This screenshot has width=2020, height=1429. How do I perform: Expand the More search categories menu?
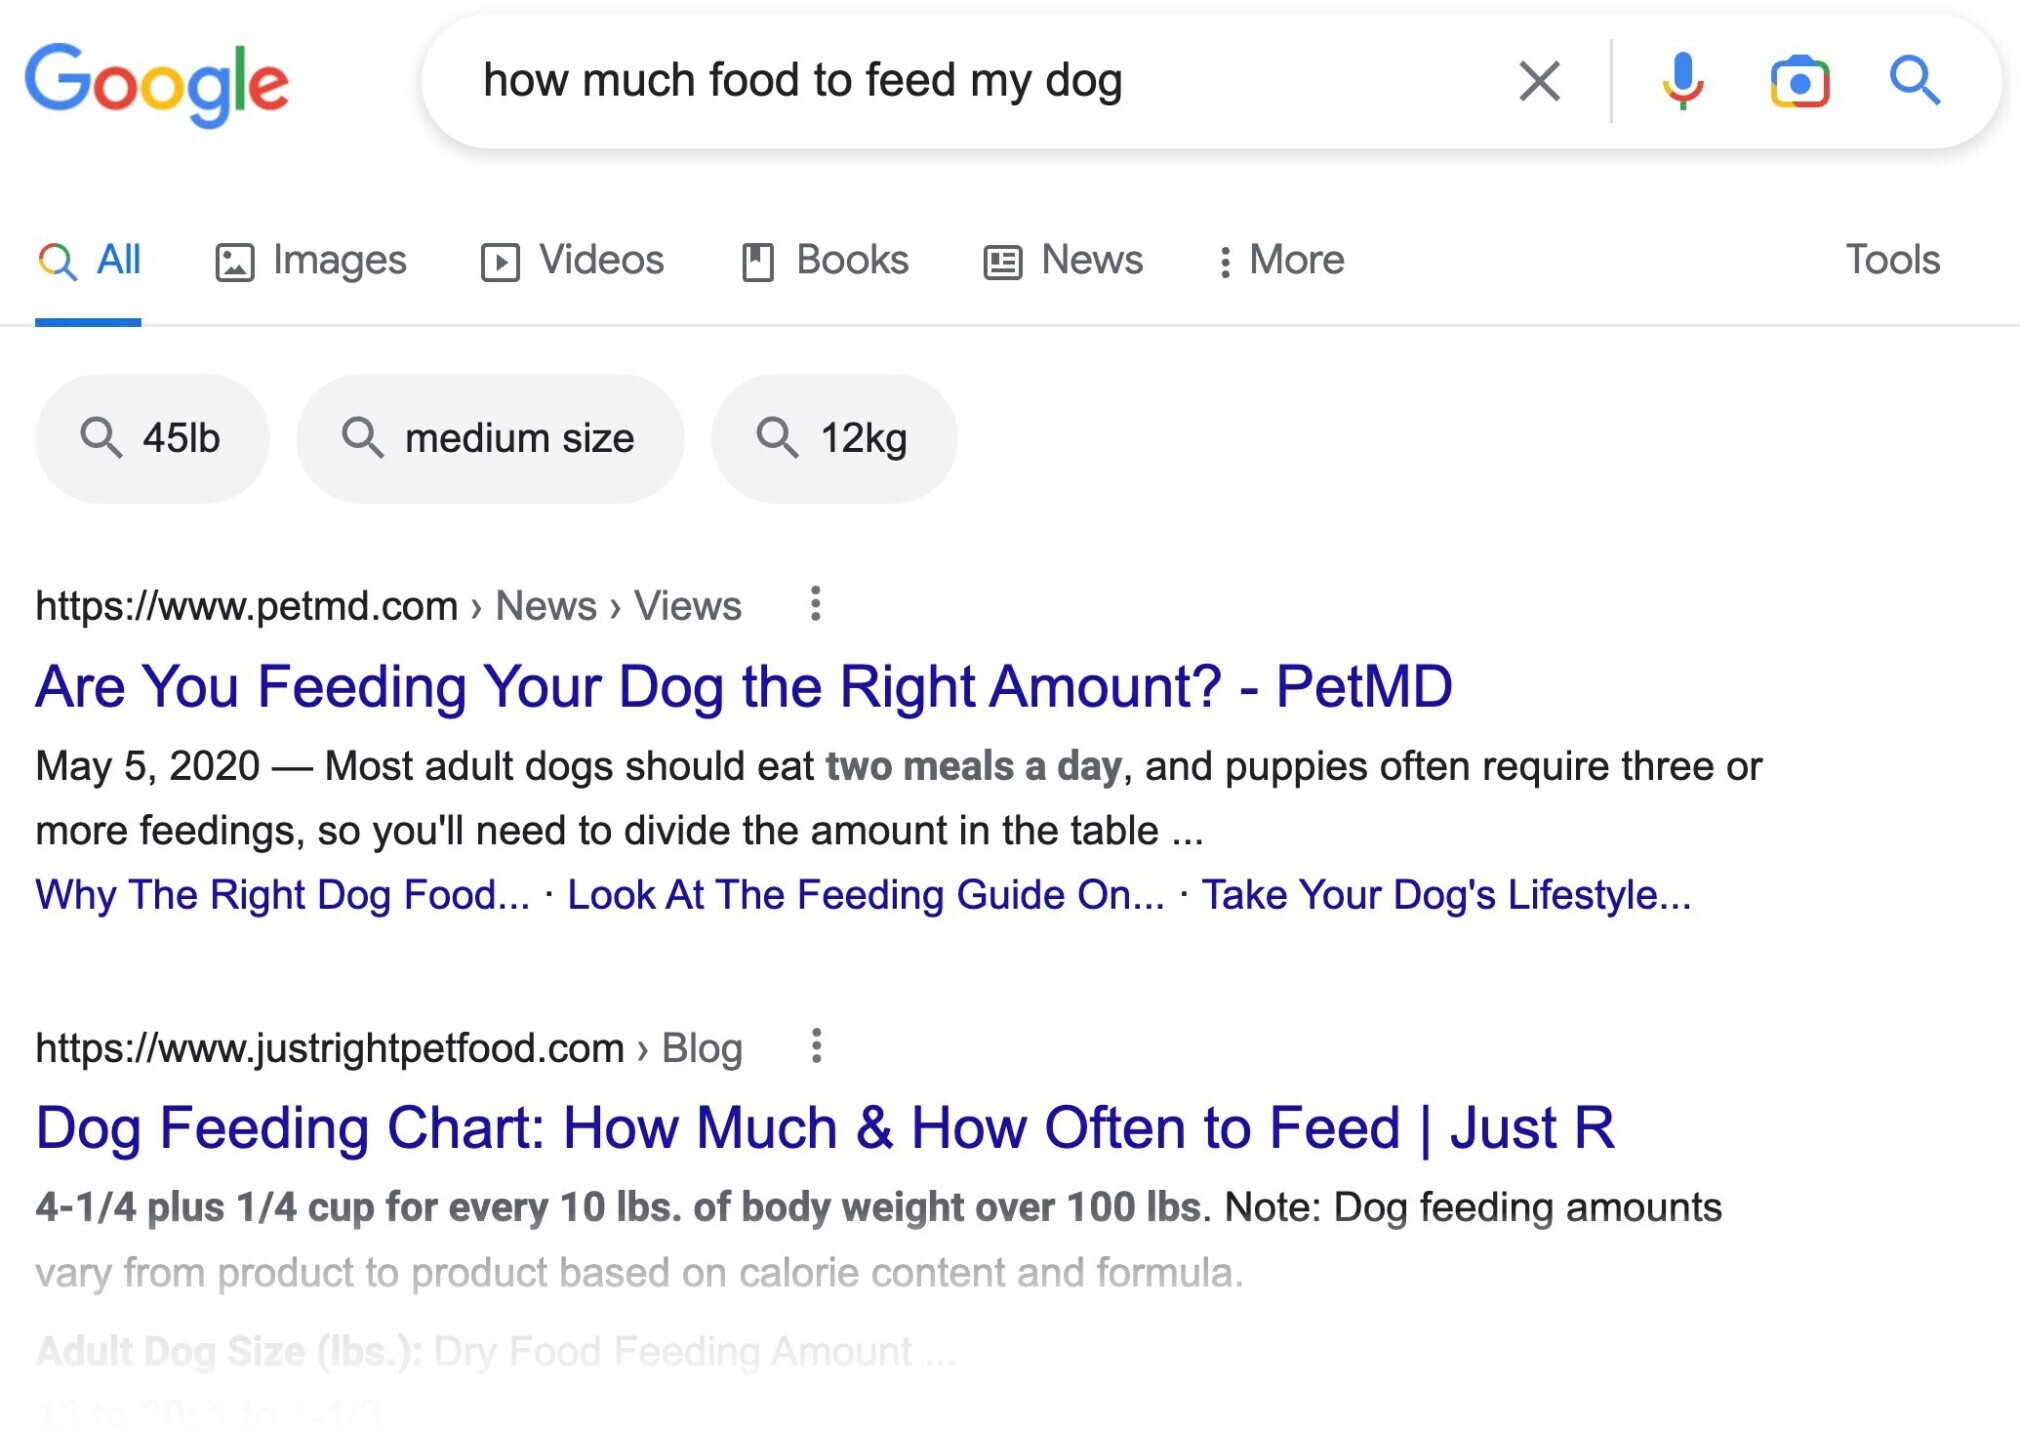tap(1281, 260)
